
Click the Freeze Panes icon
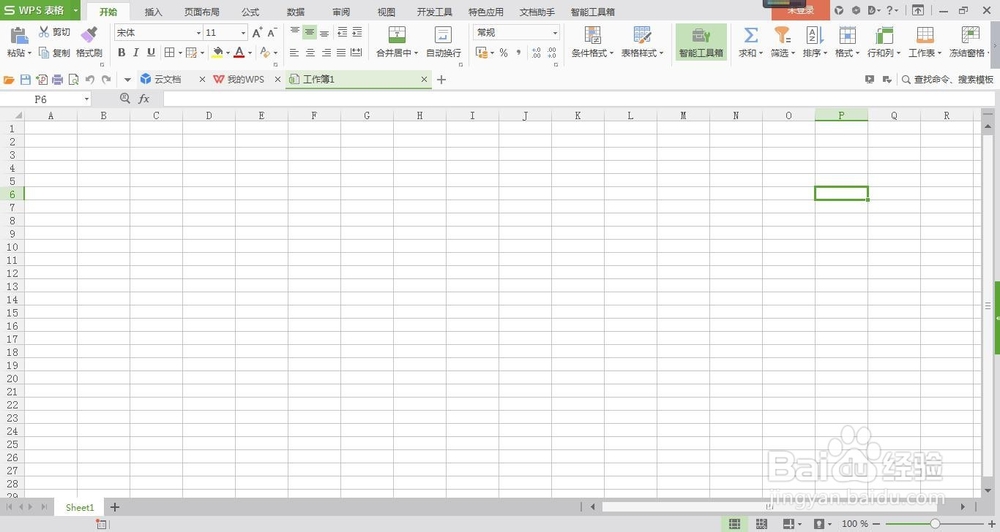[x=970, y=35]
